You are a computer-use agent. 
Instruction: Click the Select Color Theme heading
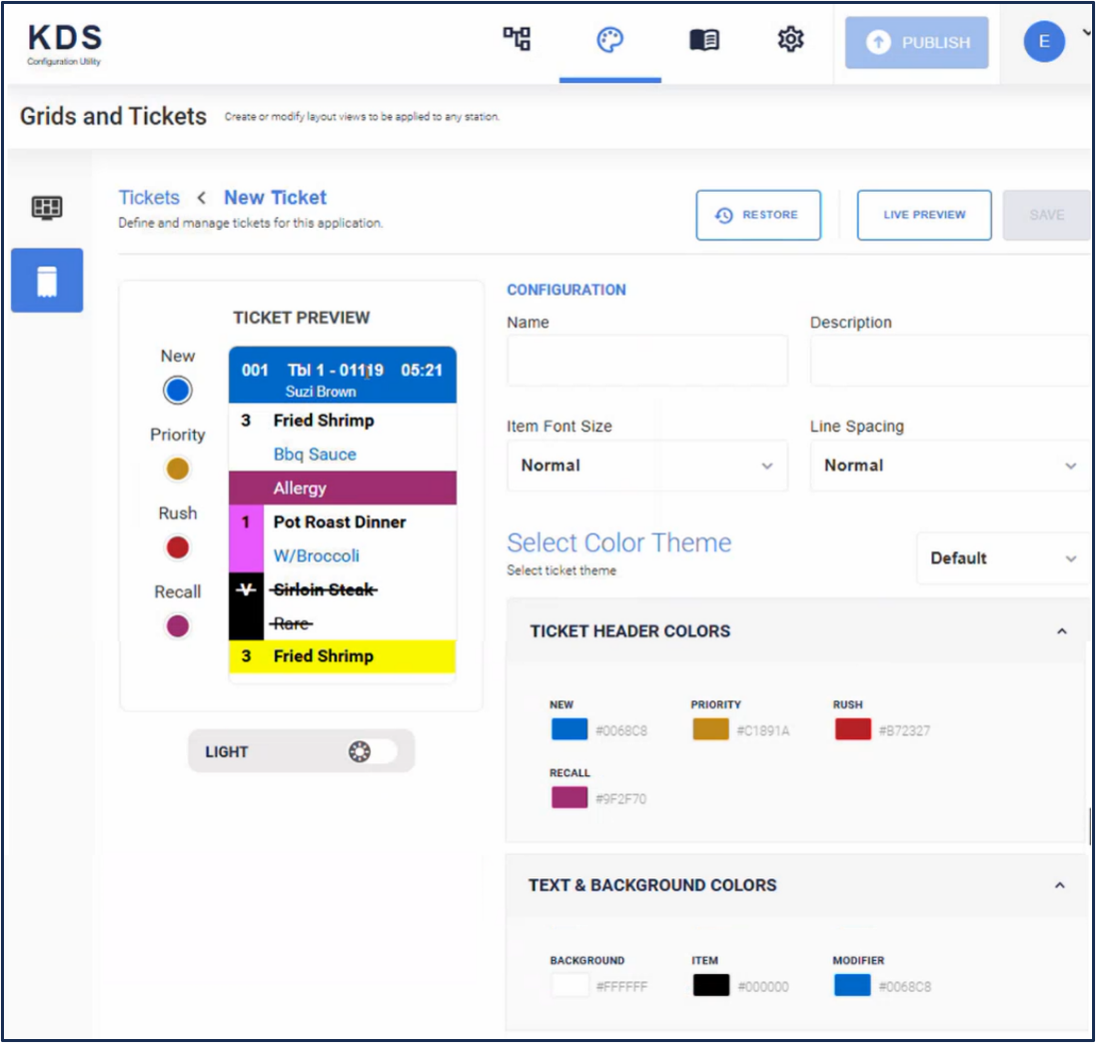[619, 543]
